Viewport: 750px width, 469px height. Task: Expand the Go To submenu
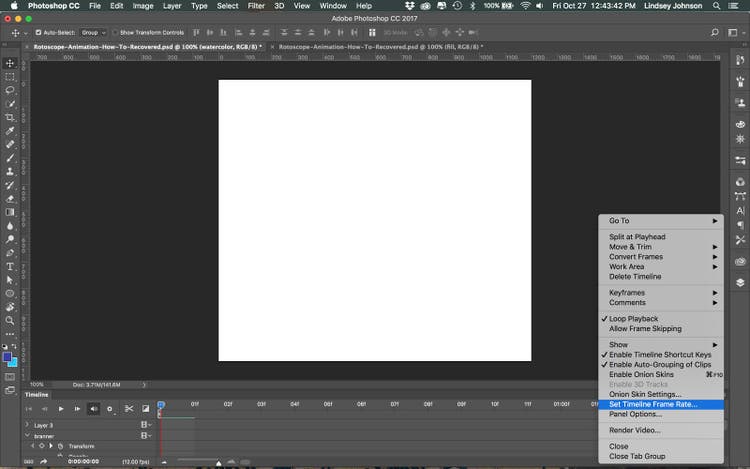click(661, 220)
